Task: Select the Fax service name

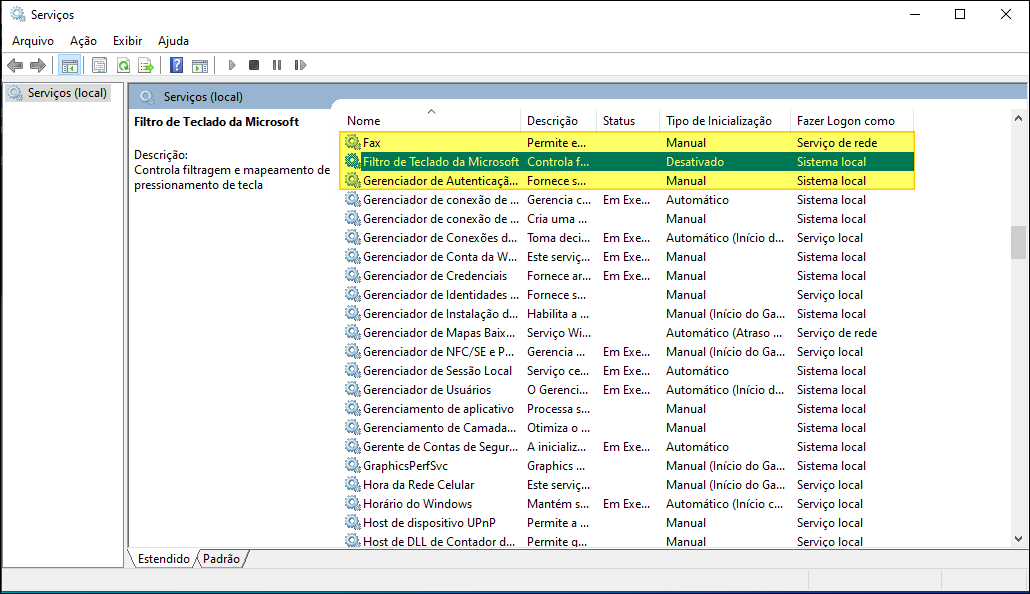Action: pos(372,143)
